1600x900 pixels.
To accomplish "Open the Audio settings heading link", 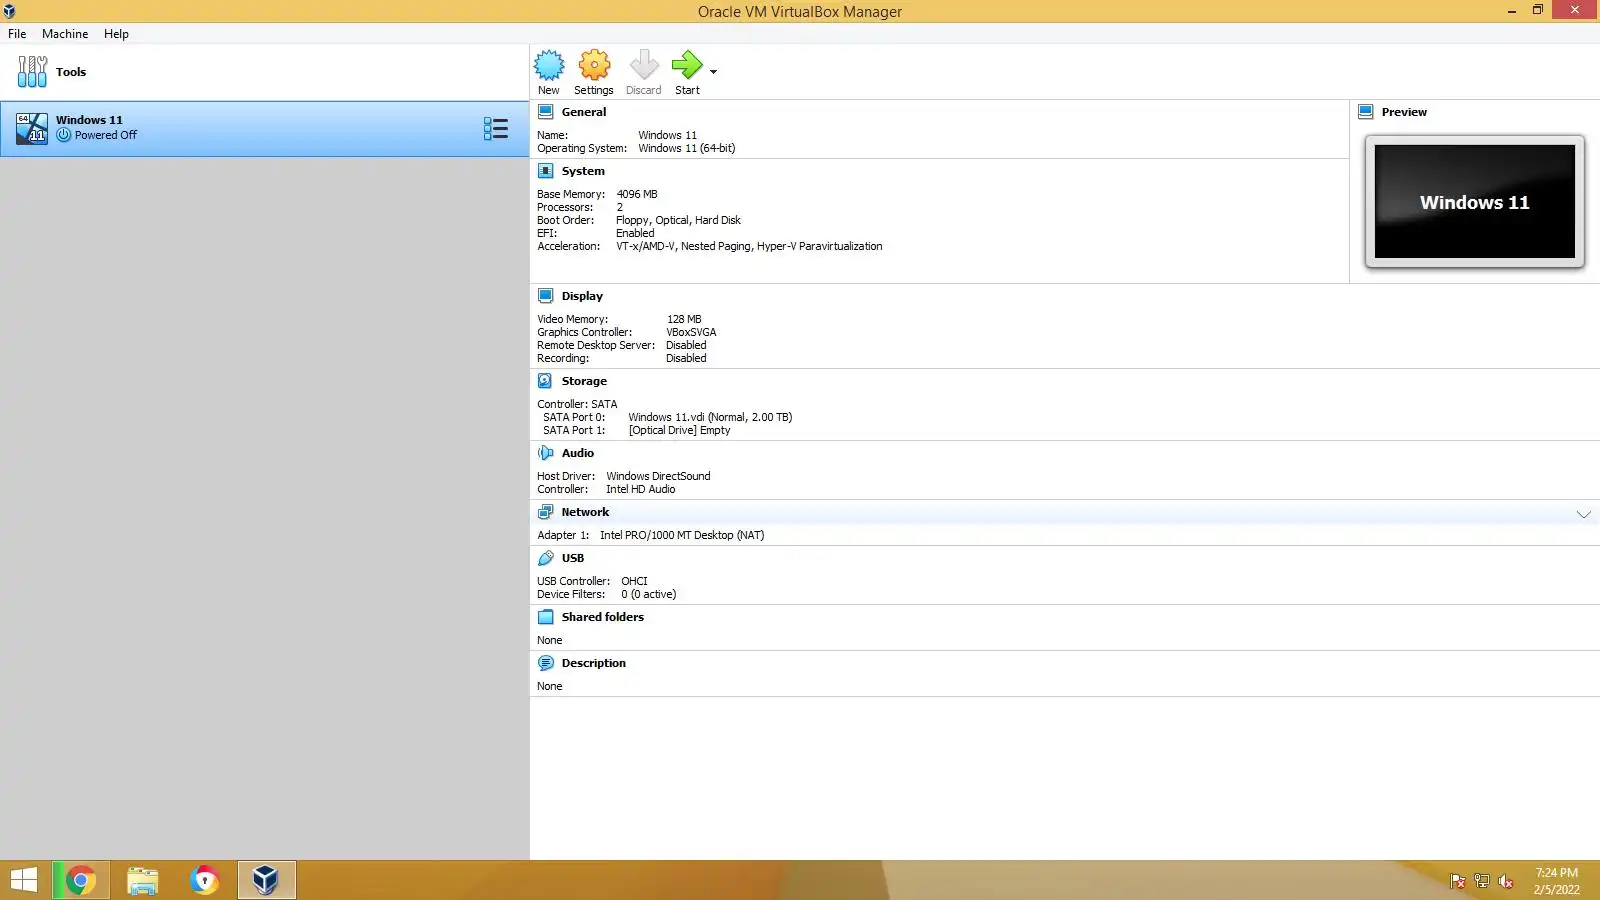I will point(578,453).
